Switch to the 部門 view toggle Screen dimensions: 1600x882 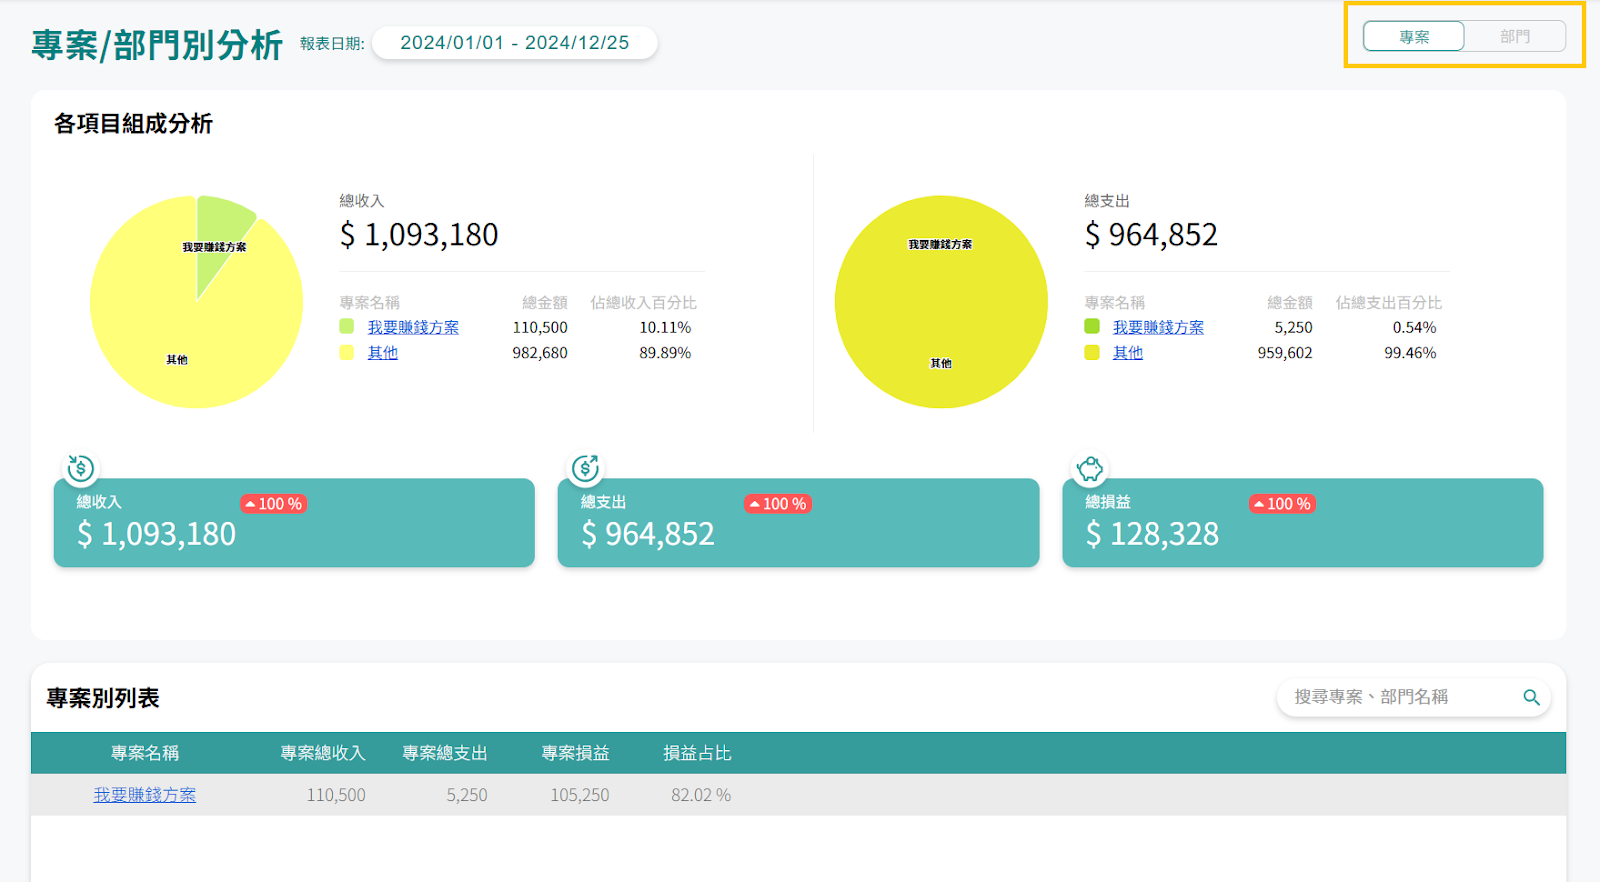coord(1515,37)
